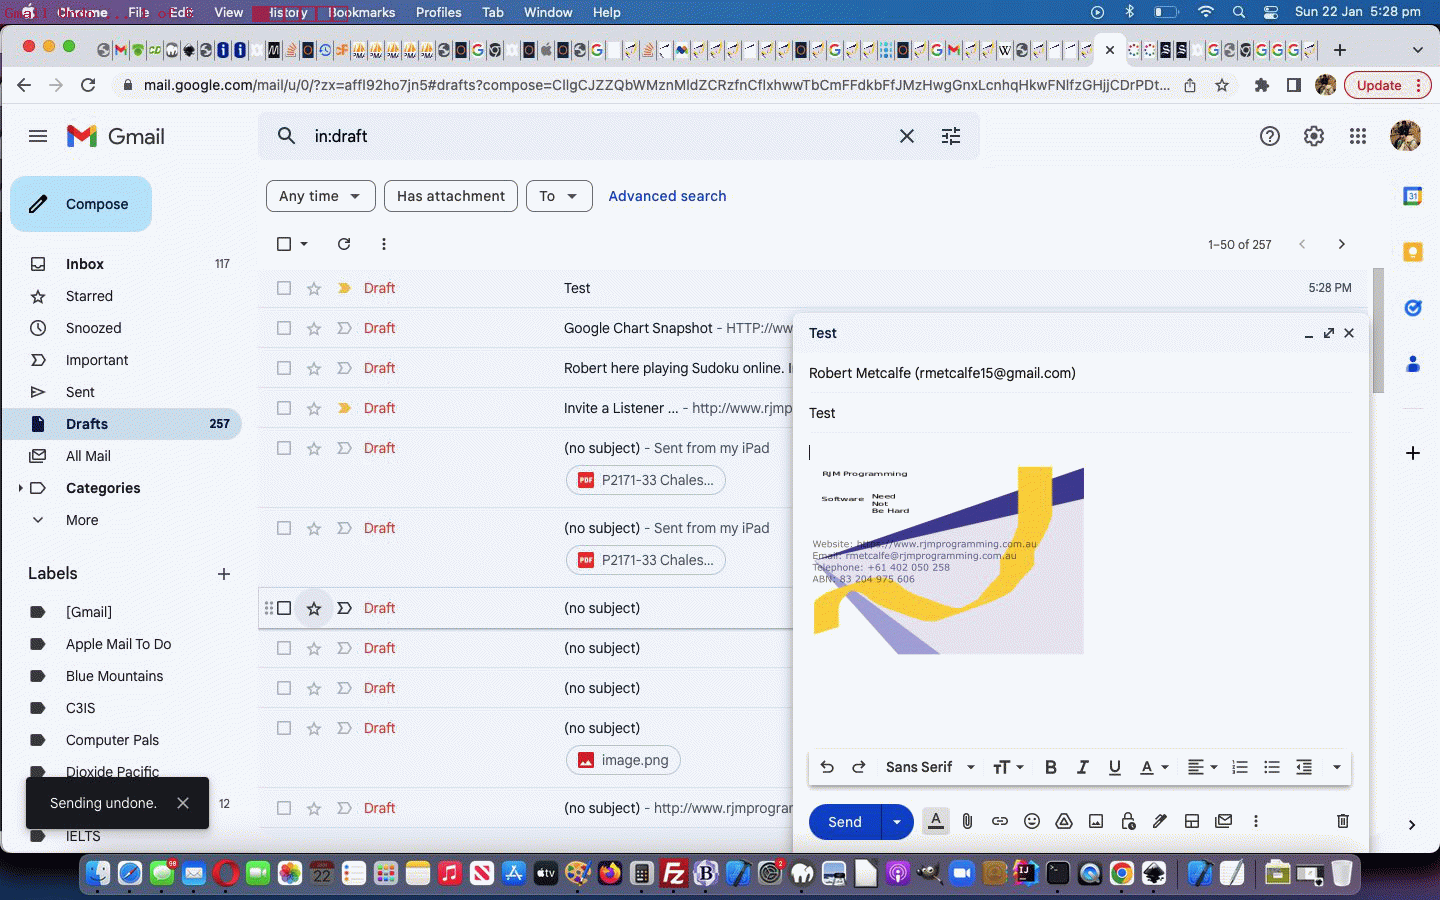Expand Categories in sidebar
1440x900 pixels.
(x=20, y=488)
